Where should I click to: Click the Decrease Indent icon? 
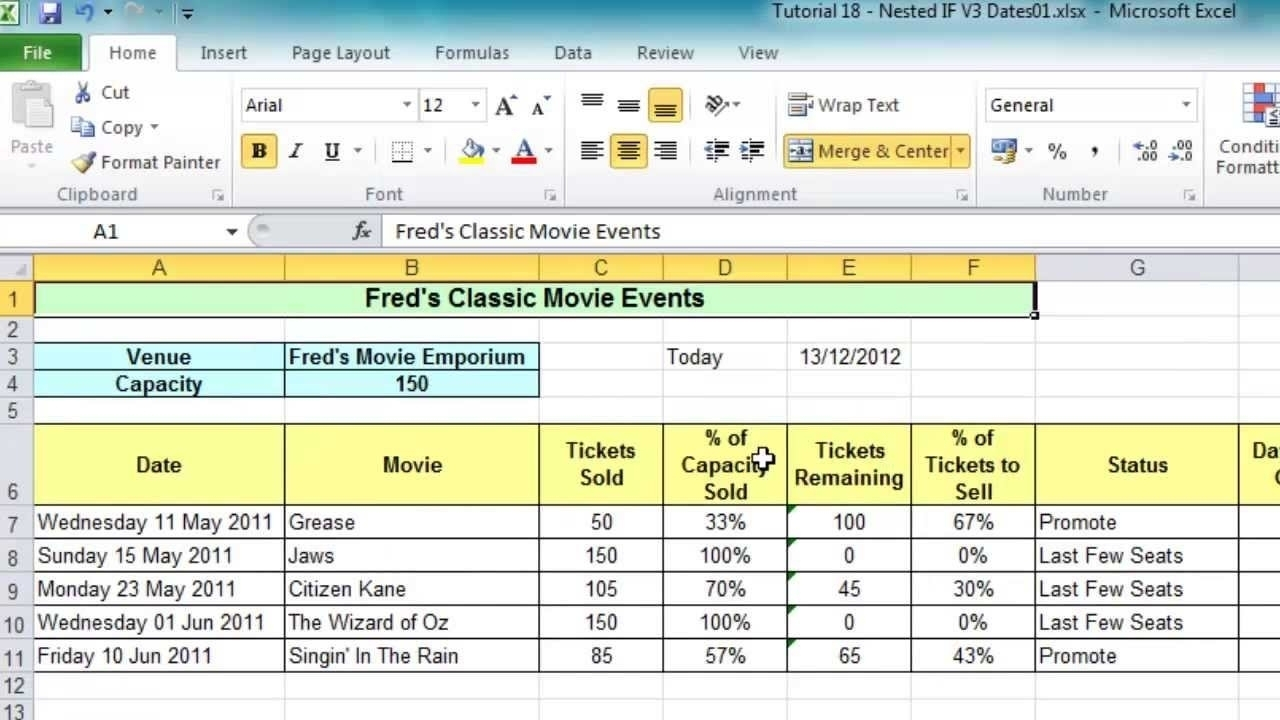tap(716, 151)
